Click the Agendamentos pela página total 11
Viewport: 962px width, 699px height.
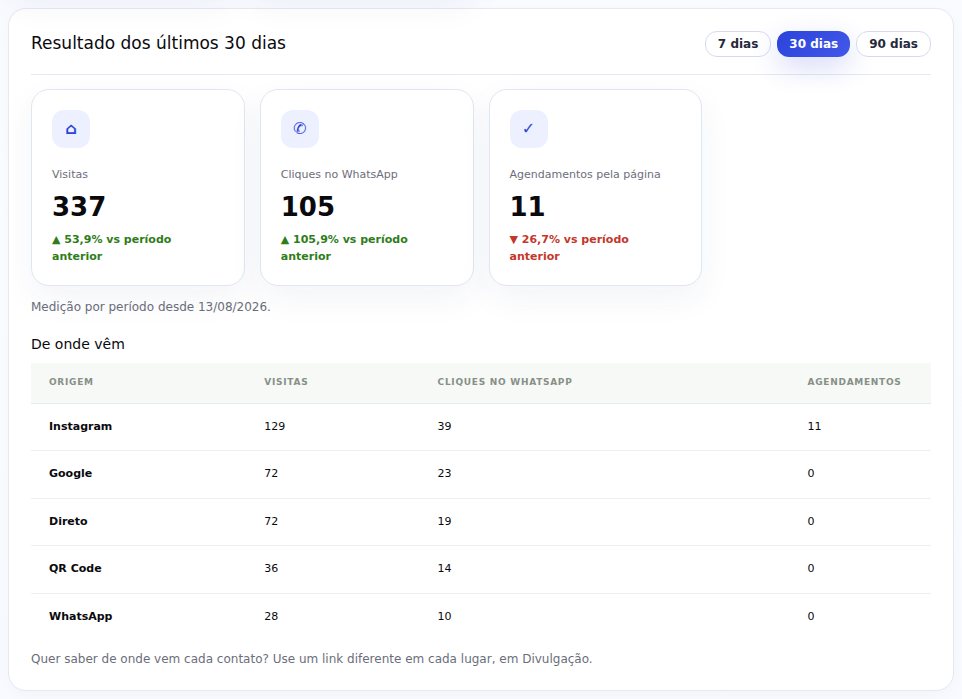(527, 206)
